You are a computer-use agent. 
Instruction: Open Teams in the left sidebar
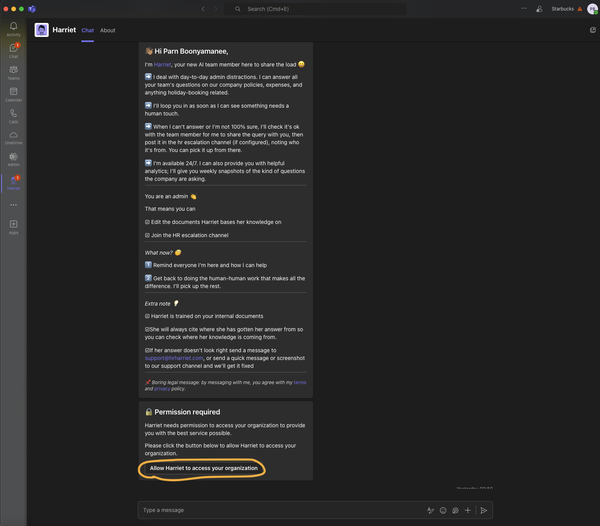coord(13,72)
